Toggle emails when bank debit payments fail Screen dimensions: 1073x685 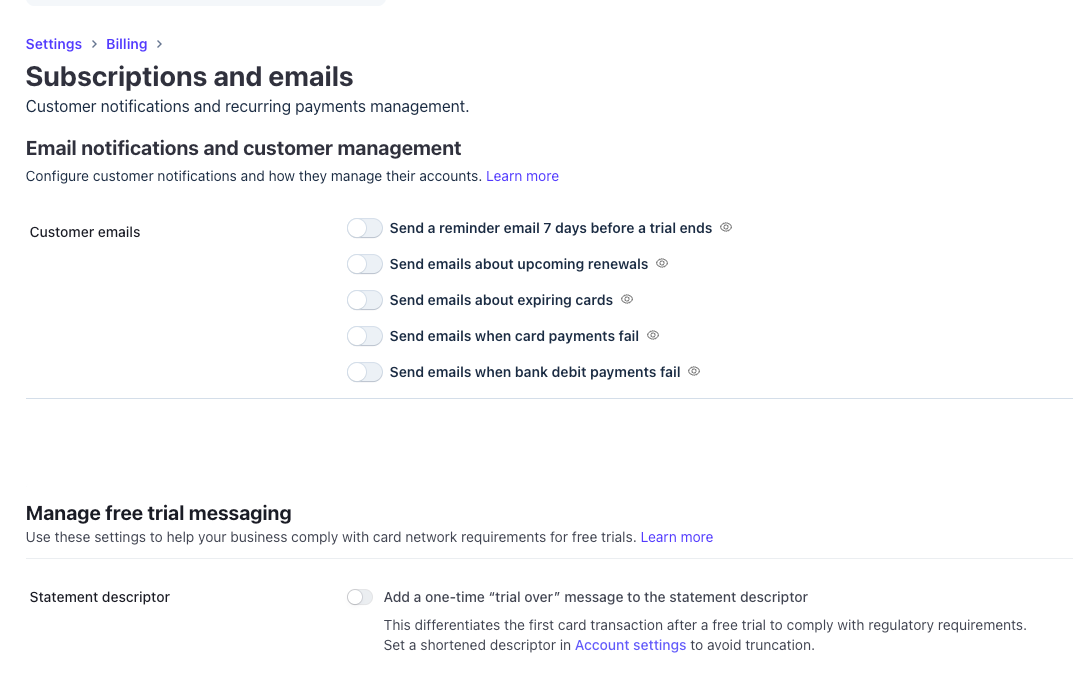365,372
